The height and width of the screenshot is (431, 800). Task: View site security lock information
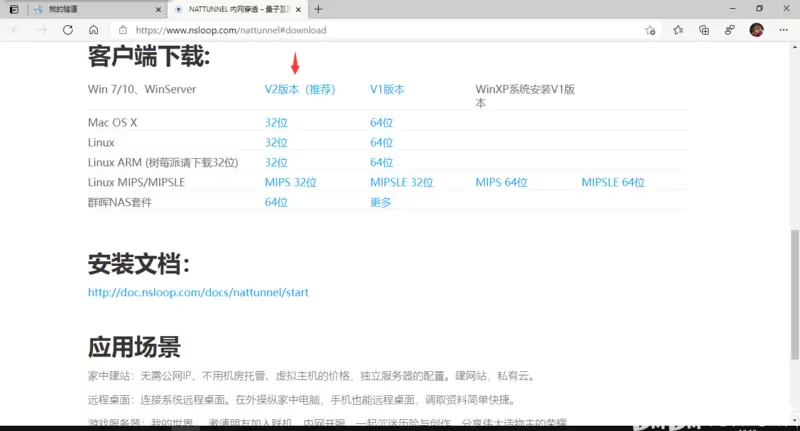tap(123, 30)
